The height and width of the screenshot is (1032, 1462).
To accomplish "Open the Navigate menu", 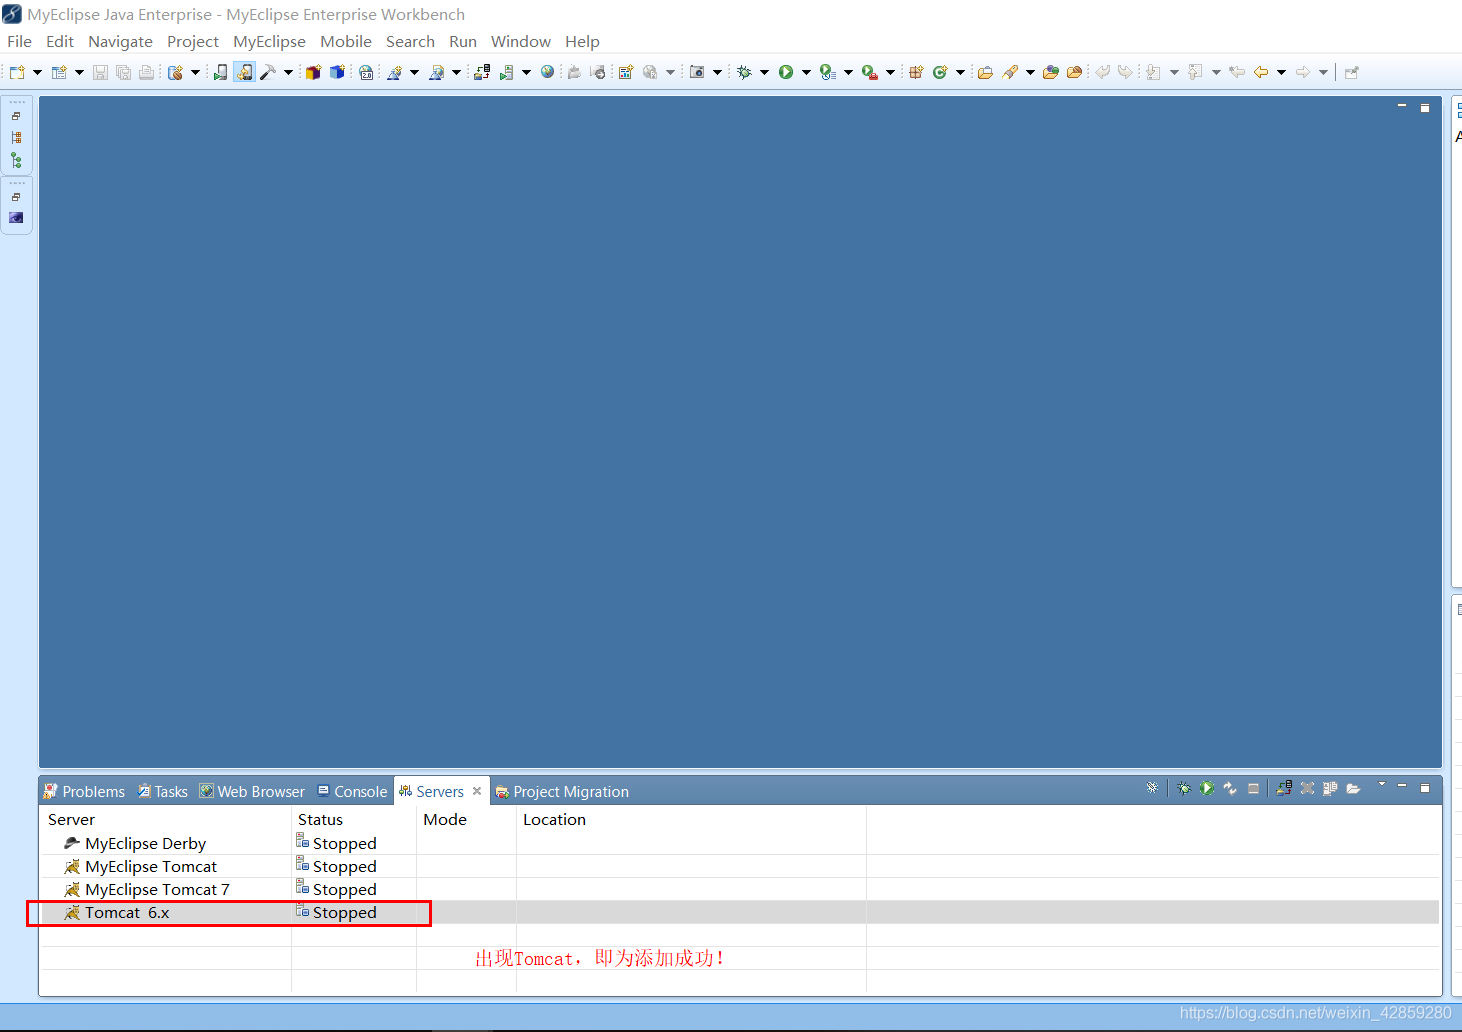I will tap(120, 41).
